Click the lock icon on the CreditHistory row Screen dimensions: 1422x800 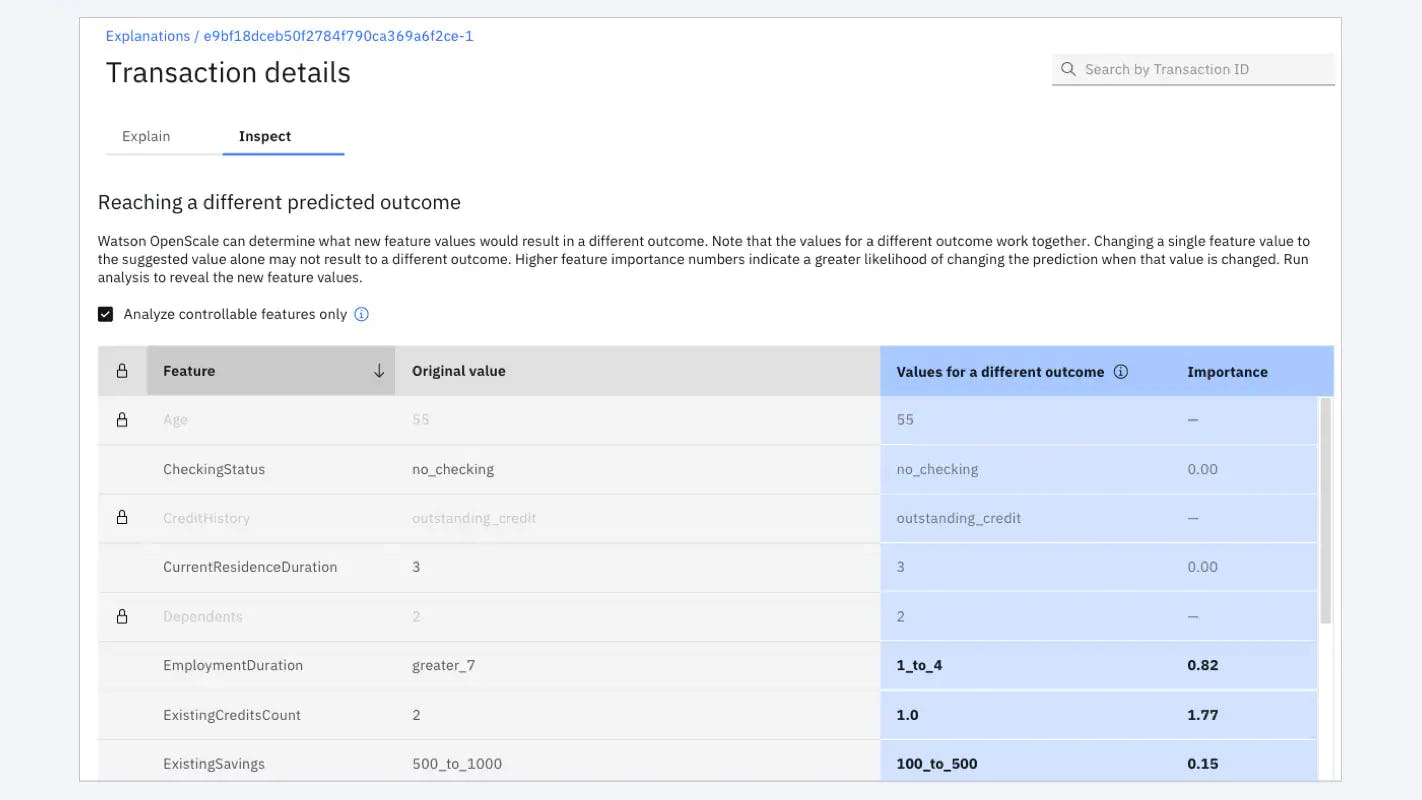click(x=122, y=517)
